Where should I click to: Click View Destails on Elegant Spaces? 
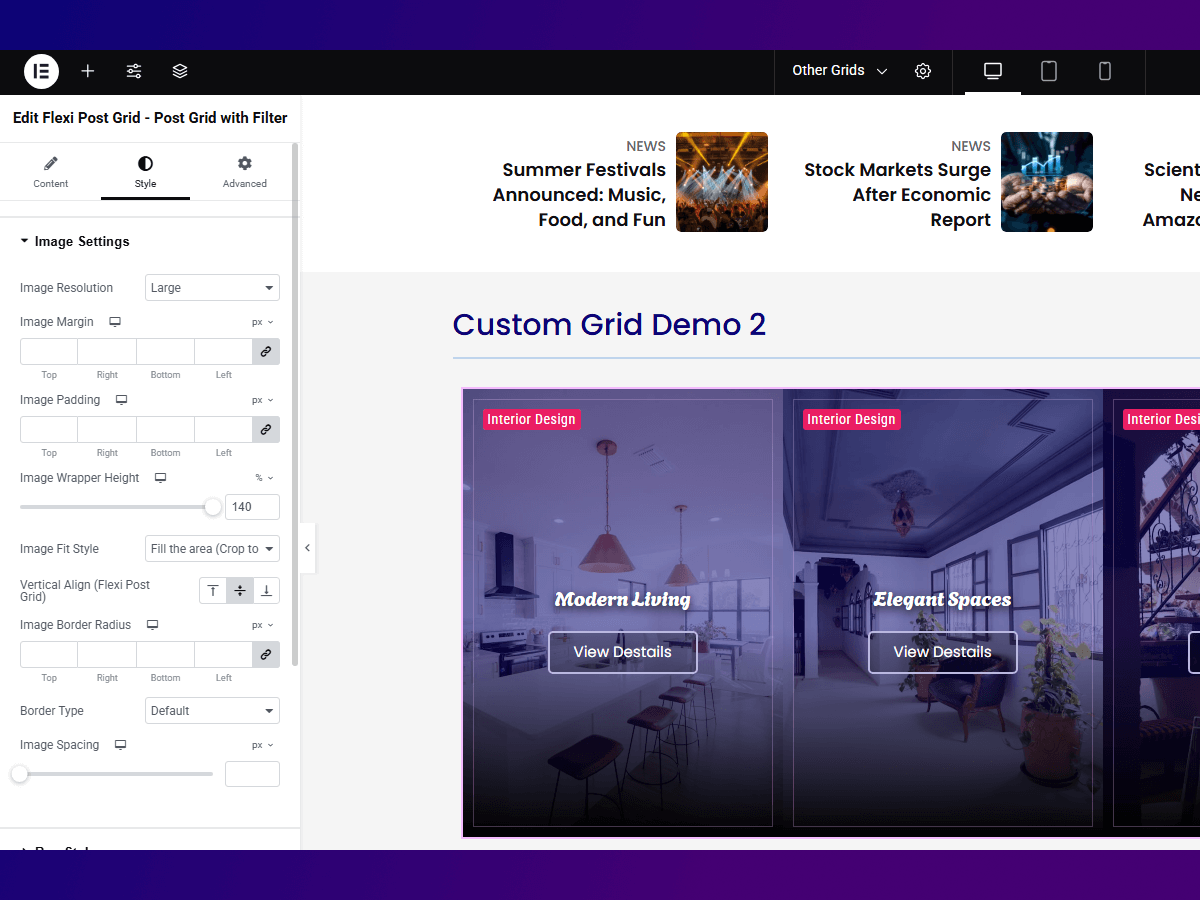(x=942, y=652)
